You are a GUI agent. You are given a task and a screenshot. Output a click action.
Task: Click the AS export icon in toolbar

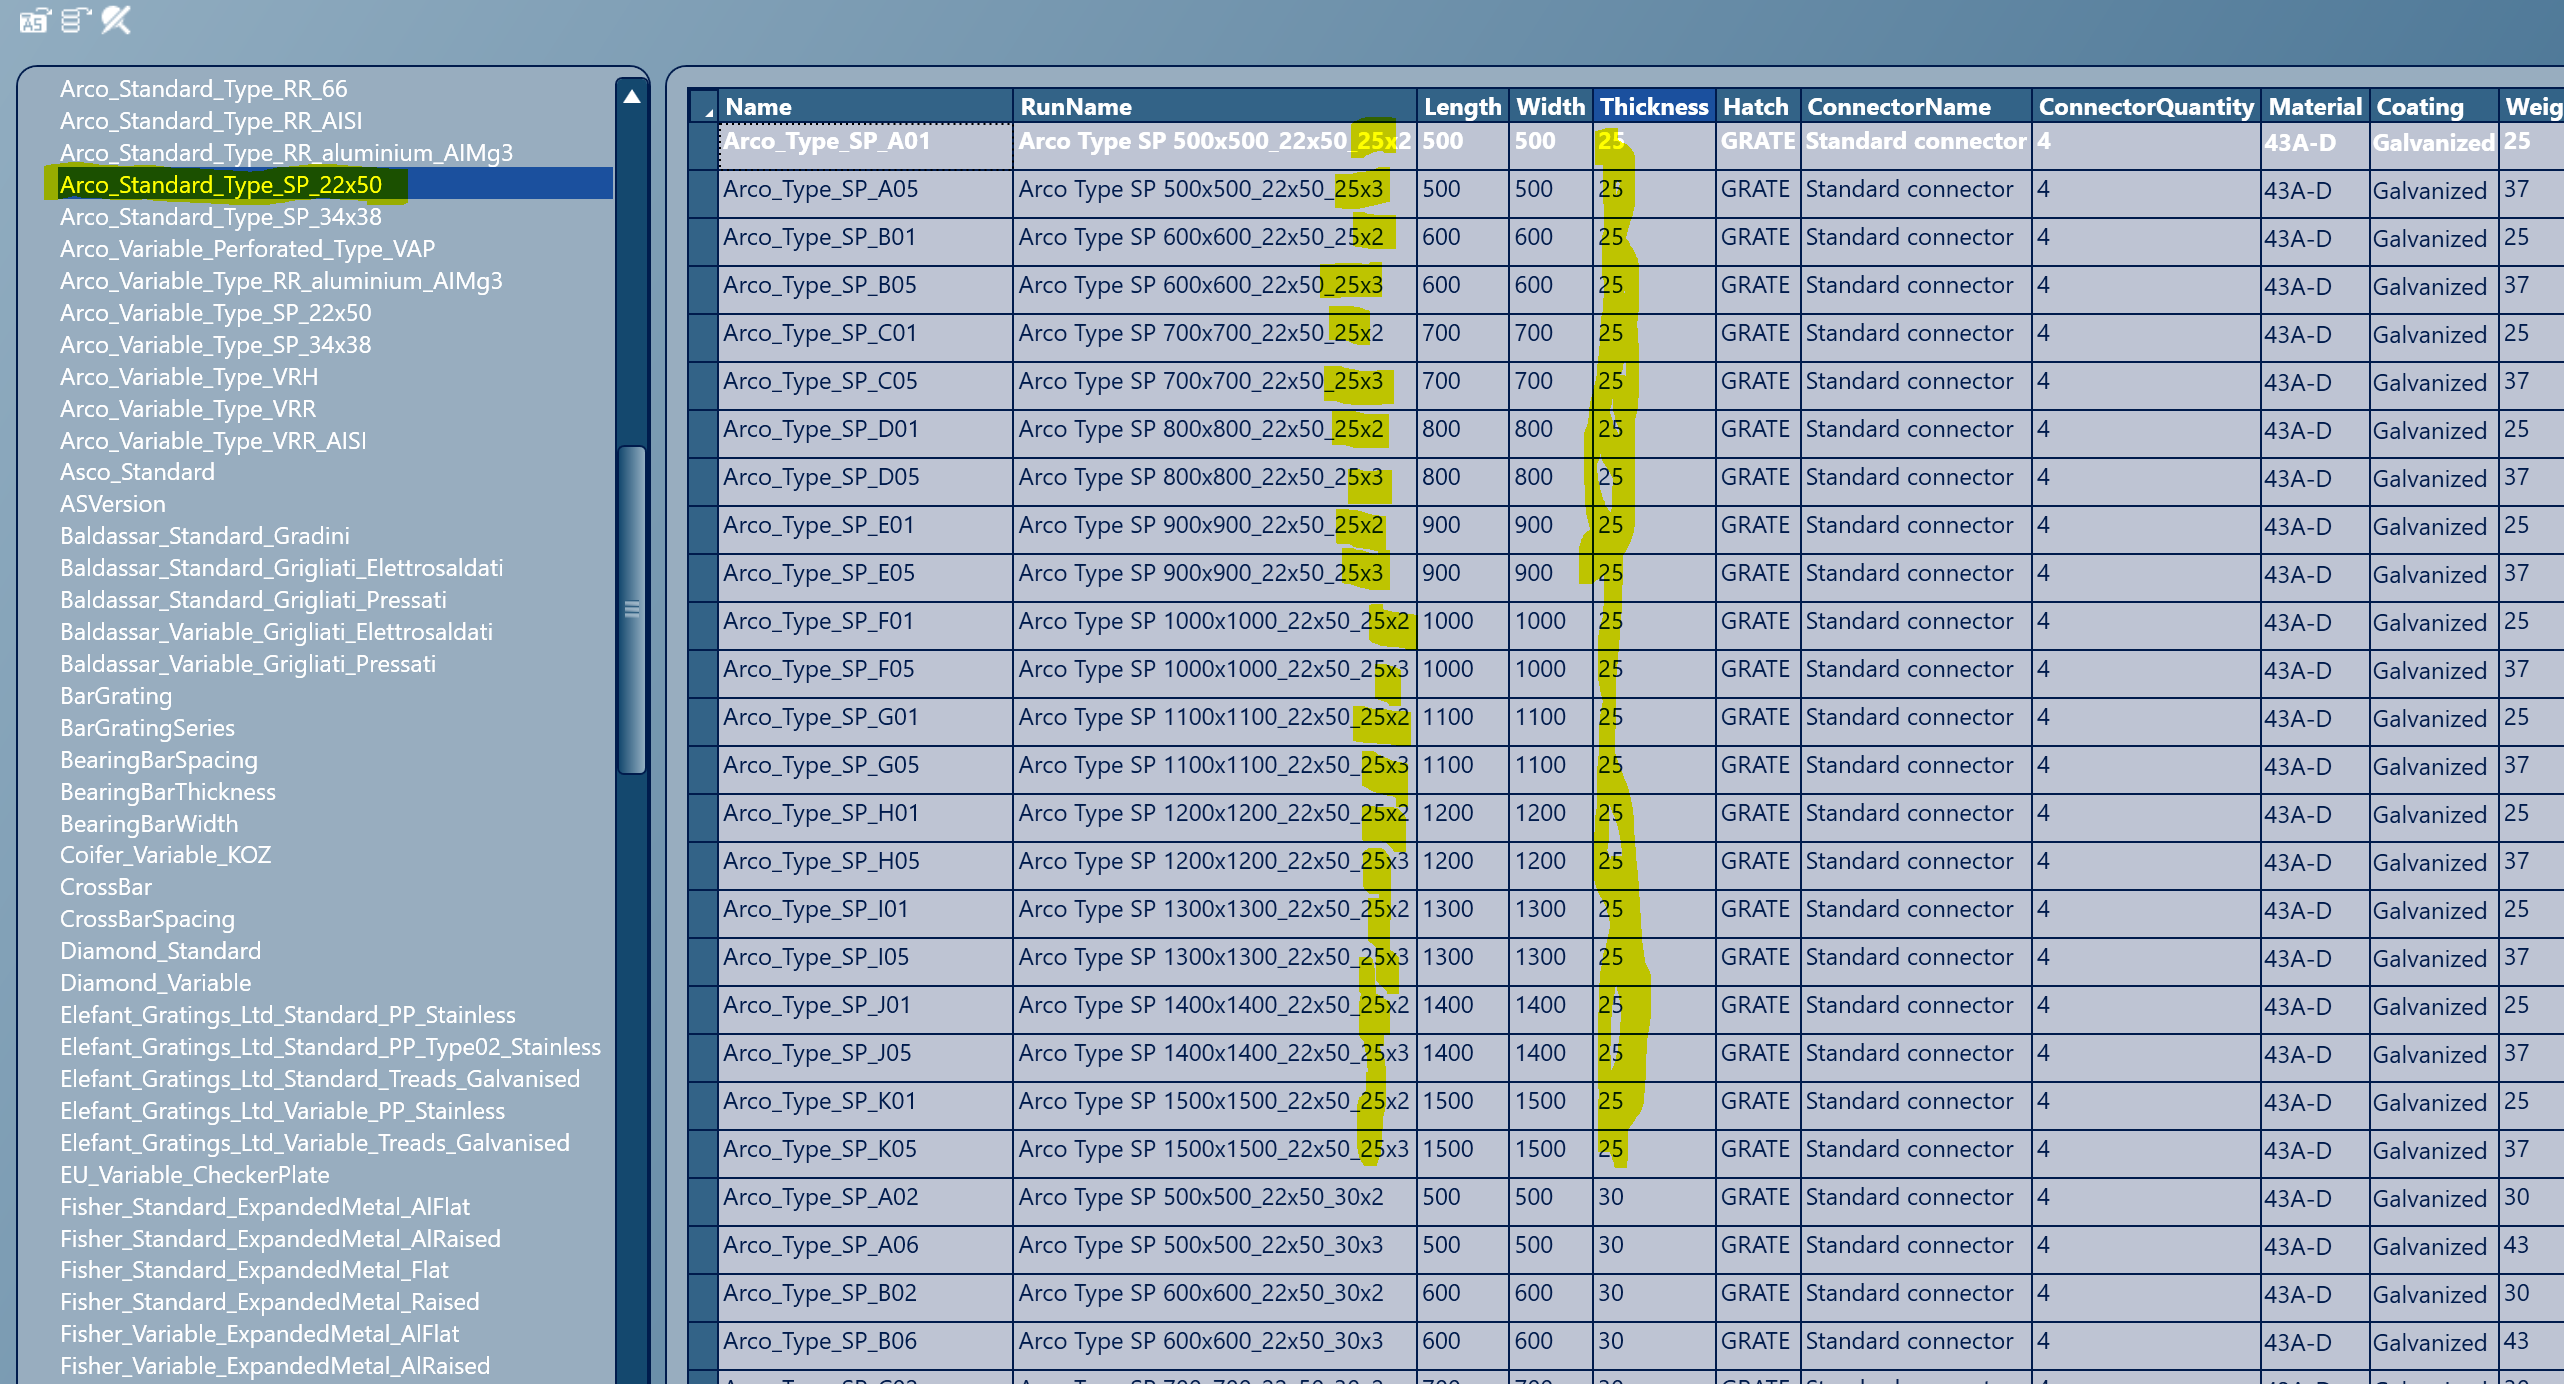34,19
